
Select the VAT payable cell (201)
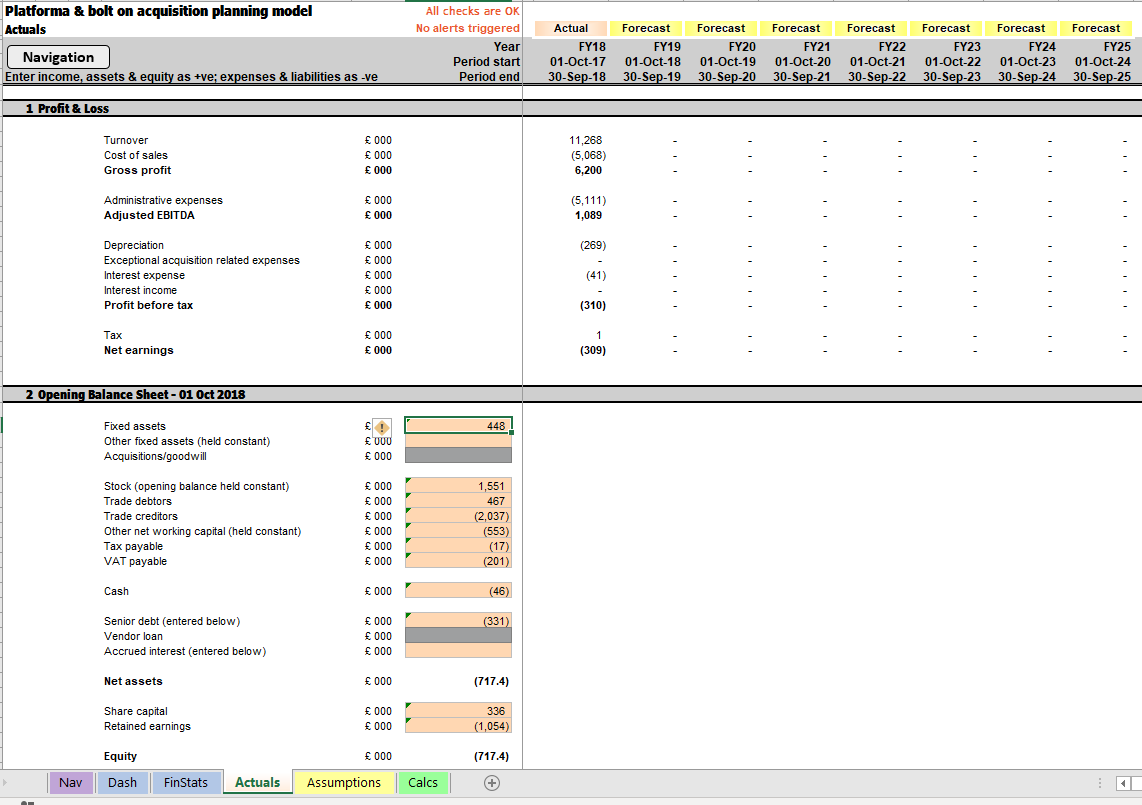click(458, 561)
